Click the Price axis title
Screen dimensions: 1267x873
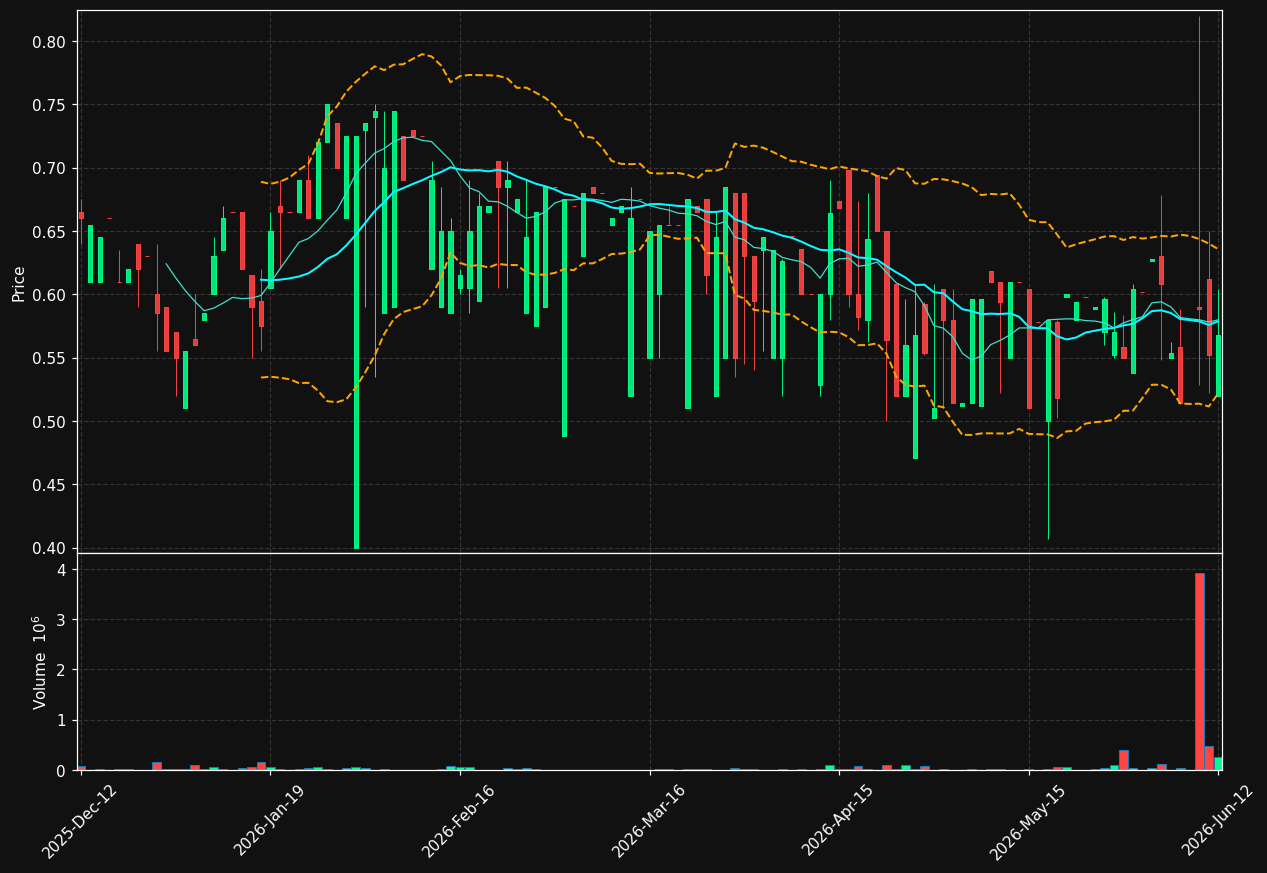click(18, 282)
